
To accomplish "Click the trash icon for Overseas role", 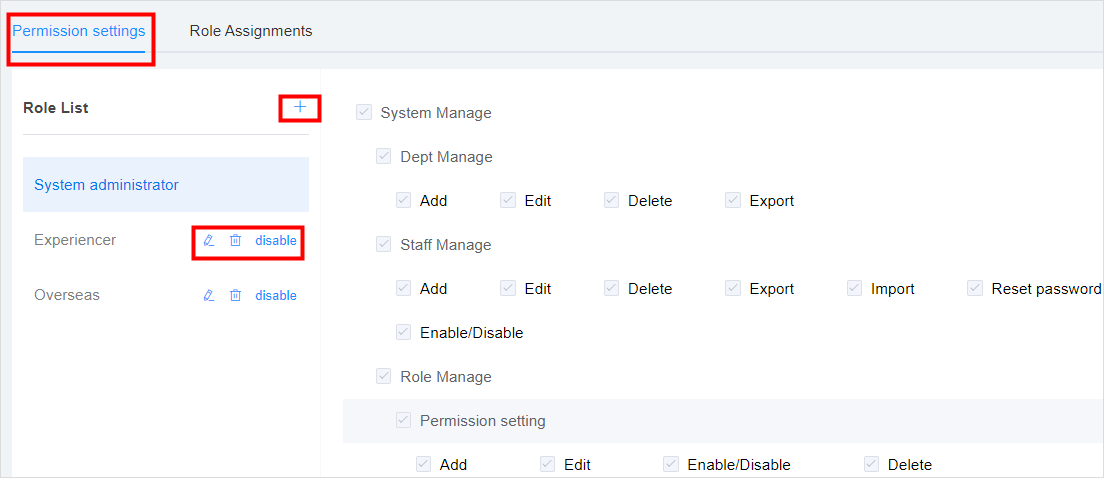I will coord(236,295).
